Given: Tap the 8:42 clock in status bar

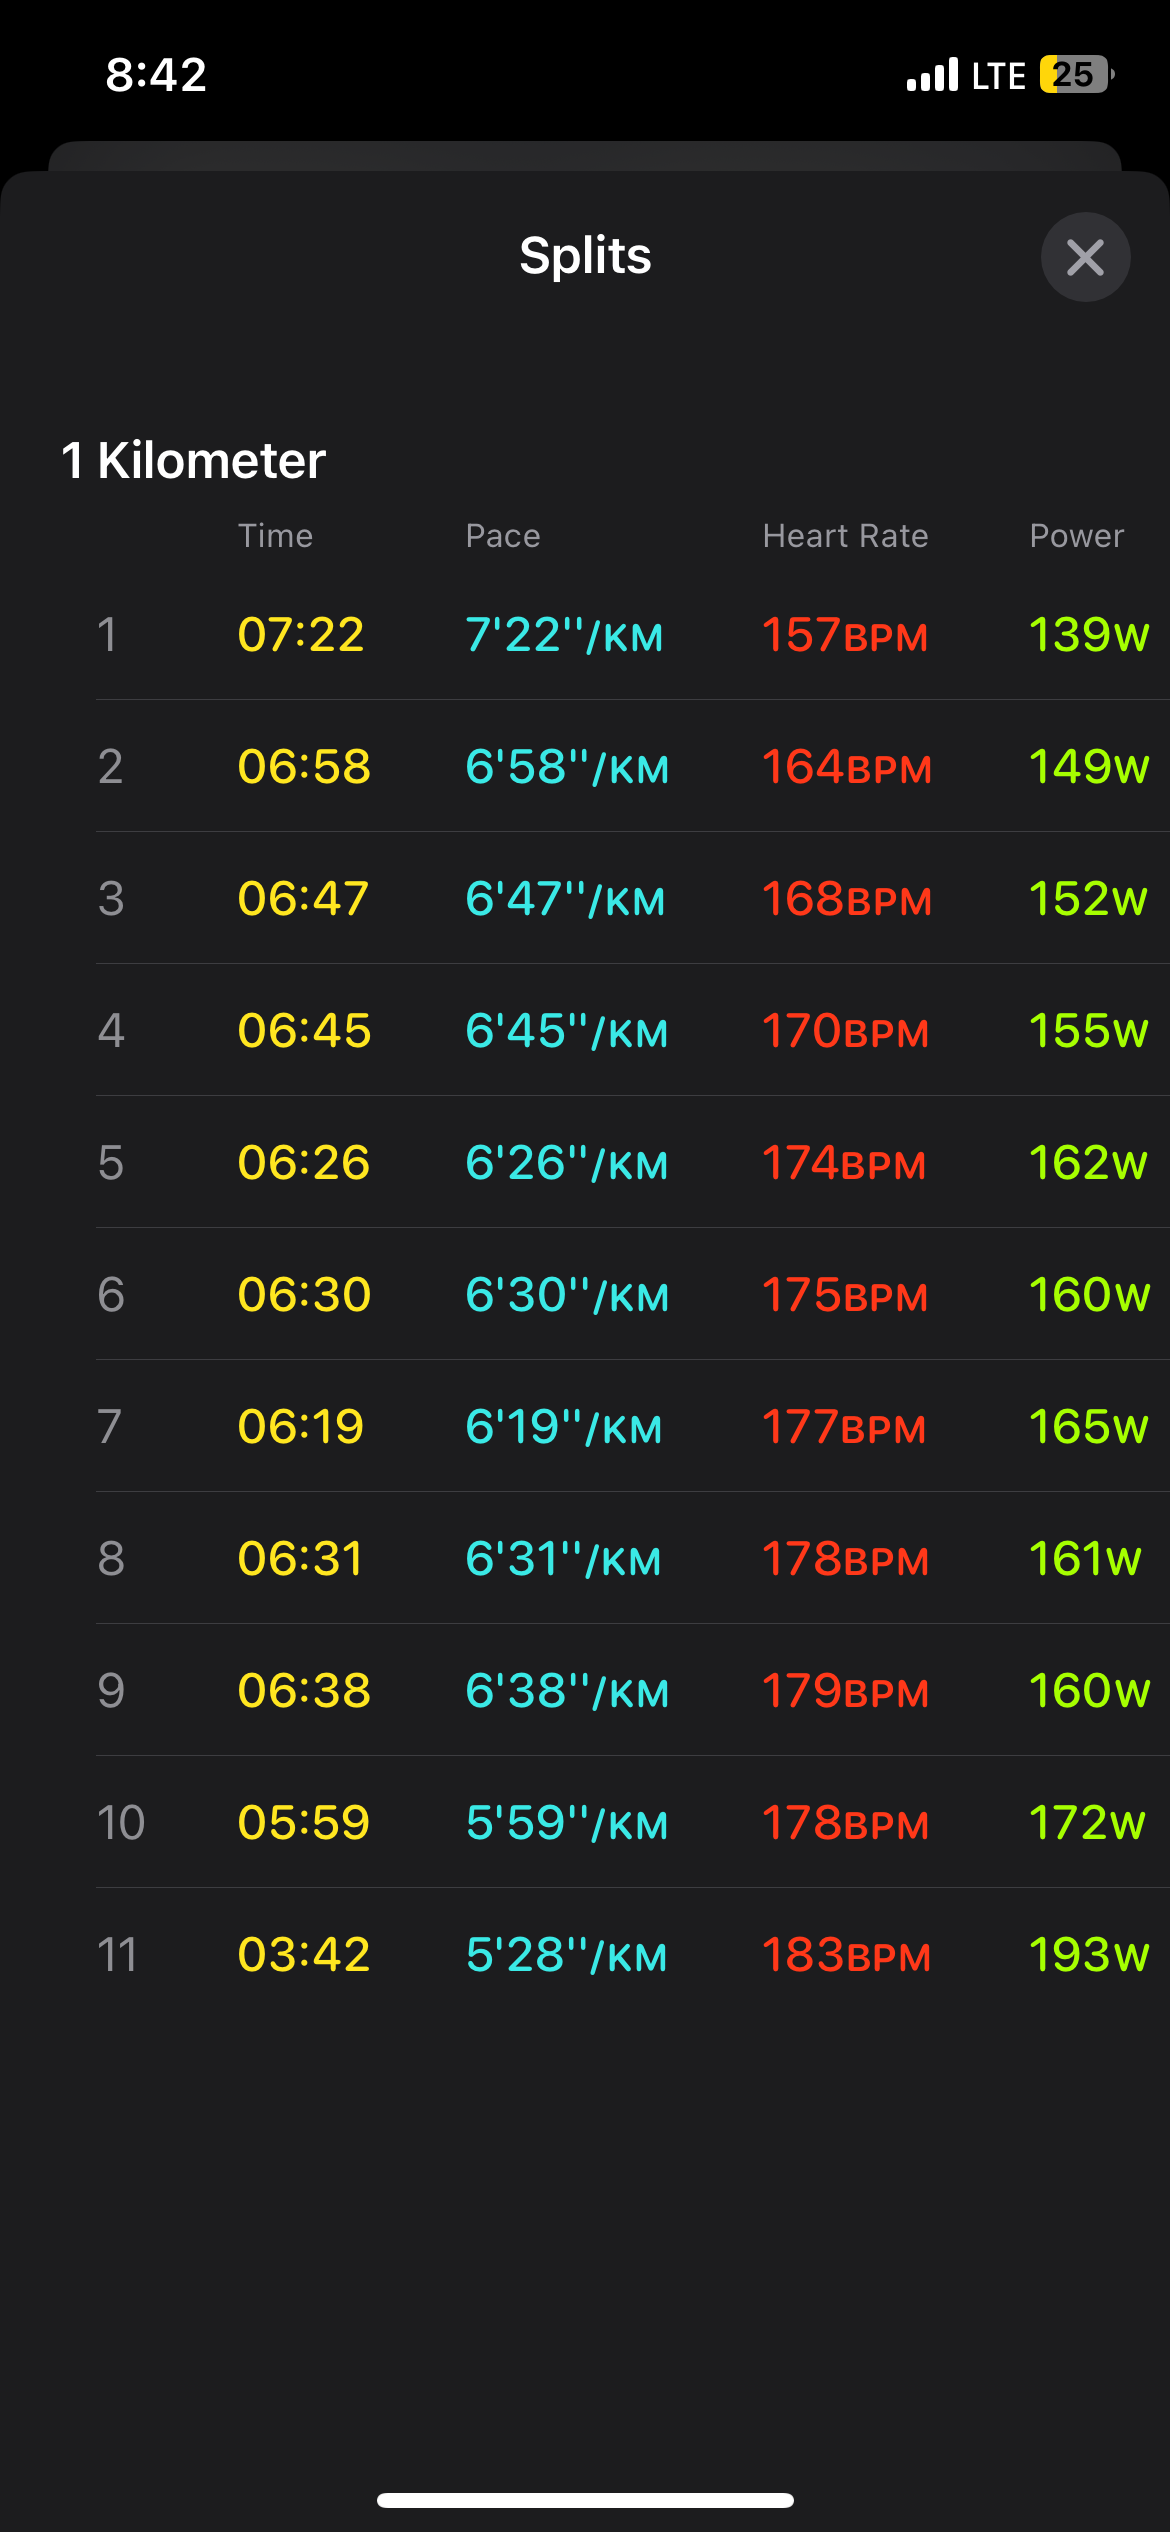Looking at the screenshot, I should point(156,75).
